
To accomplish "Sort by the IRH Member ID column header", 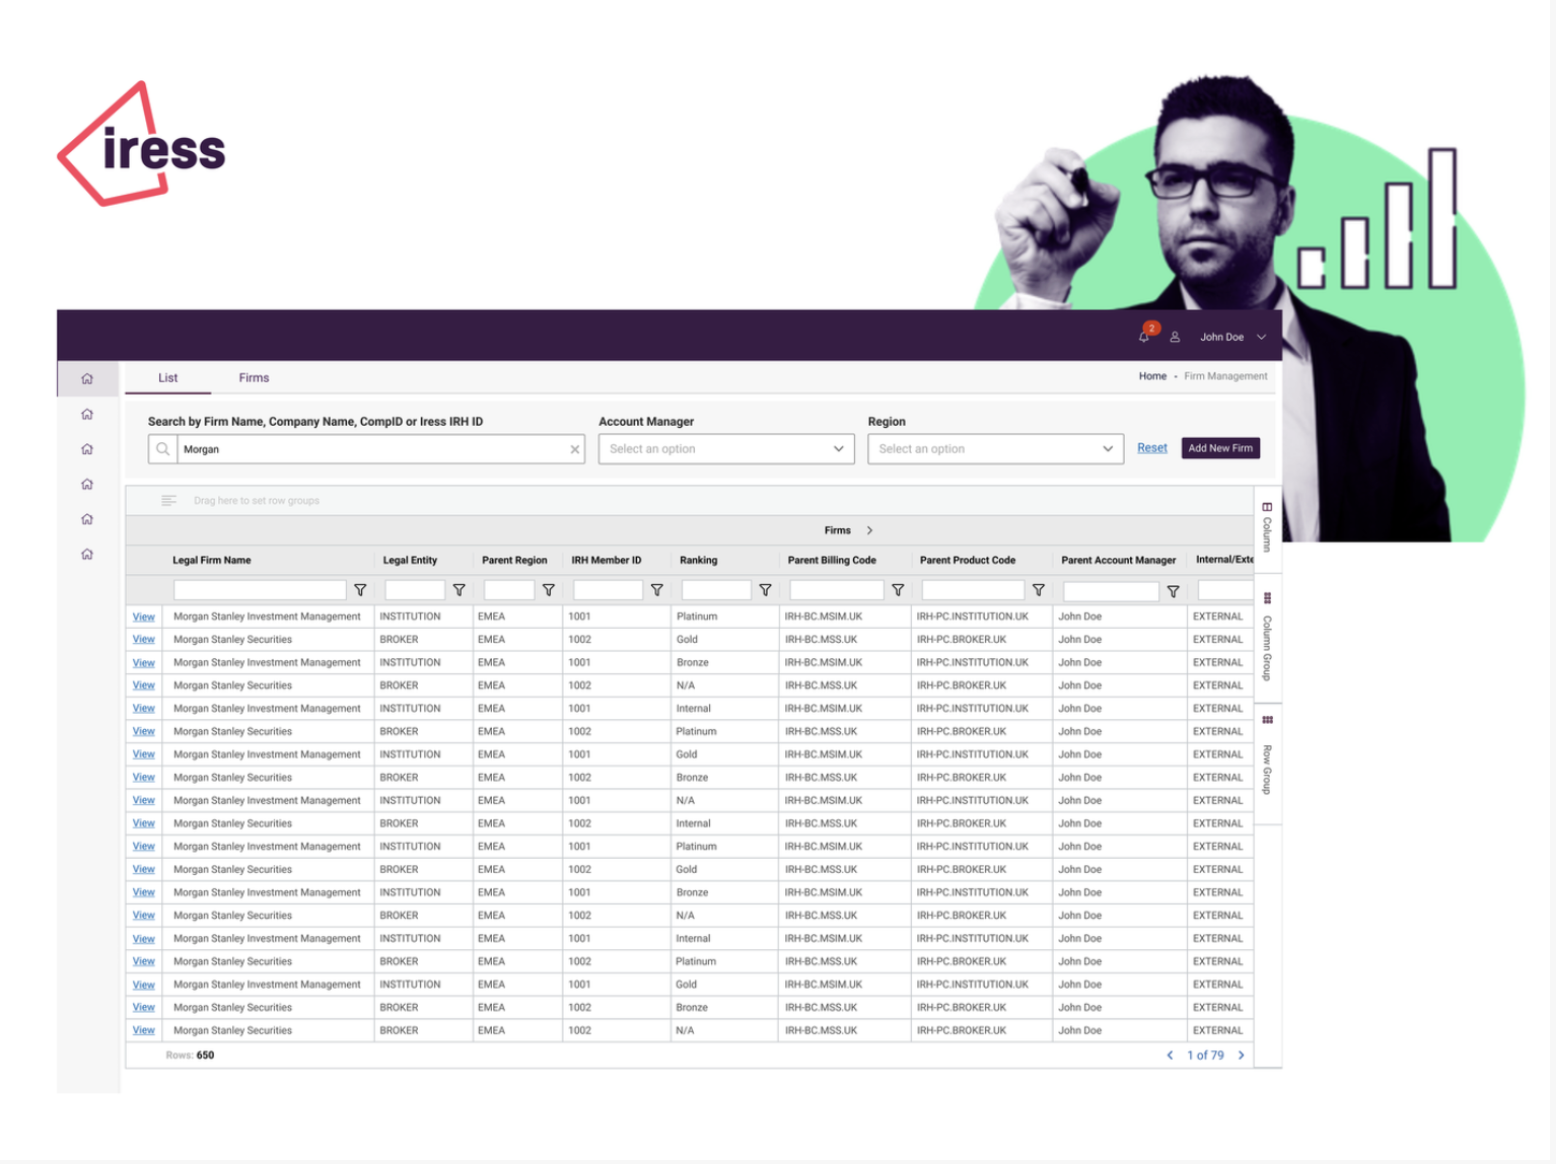I will click(x=607, y=560).
